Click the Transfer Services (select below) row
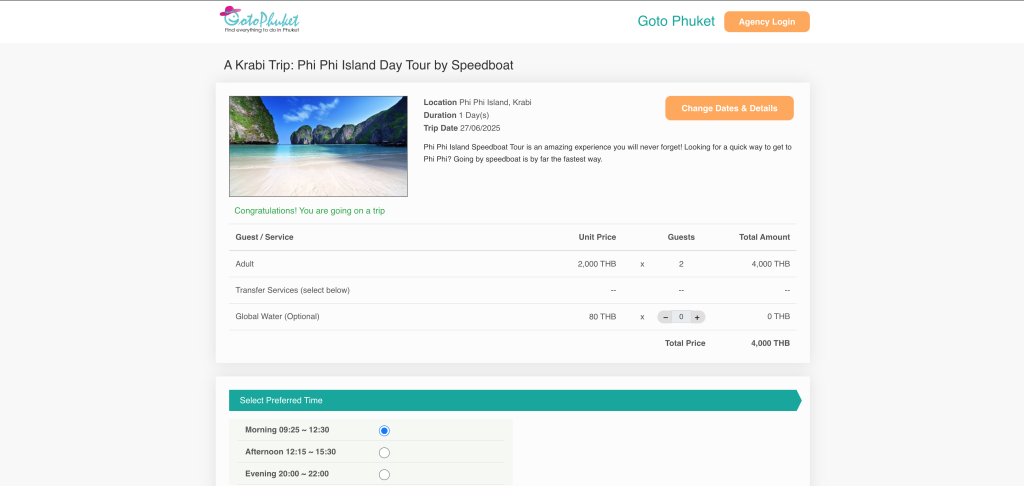1024x486 pixels. click(292, 290)
